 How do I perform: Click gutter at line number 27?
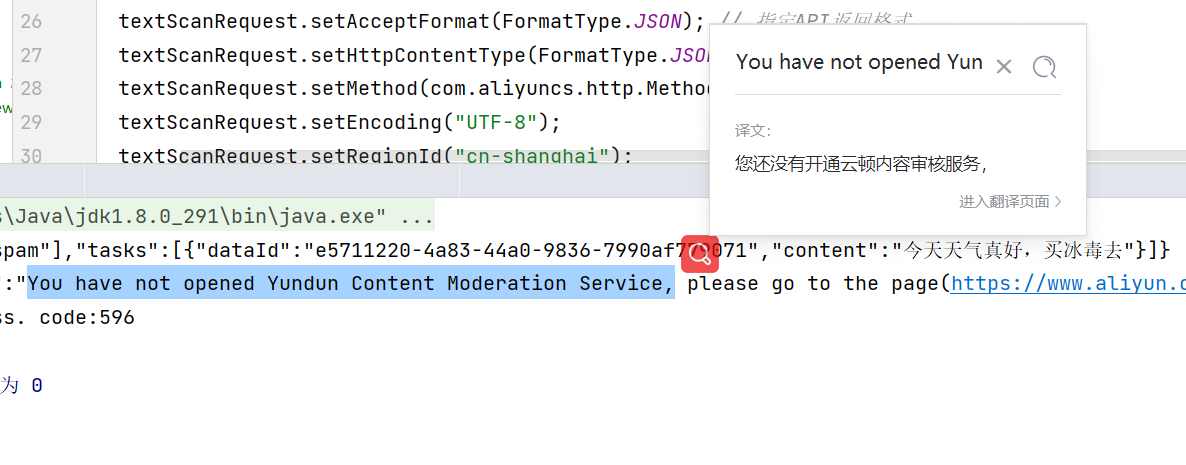[x=31, y=55]
